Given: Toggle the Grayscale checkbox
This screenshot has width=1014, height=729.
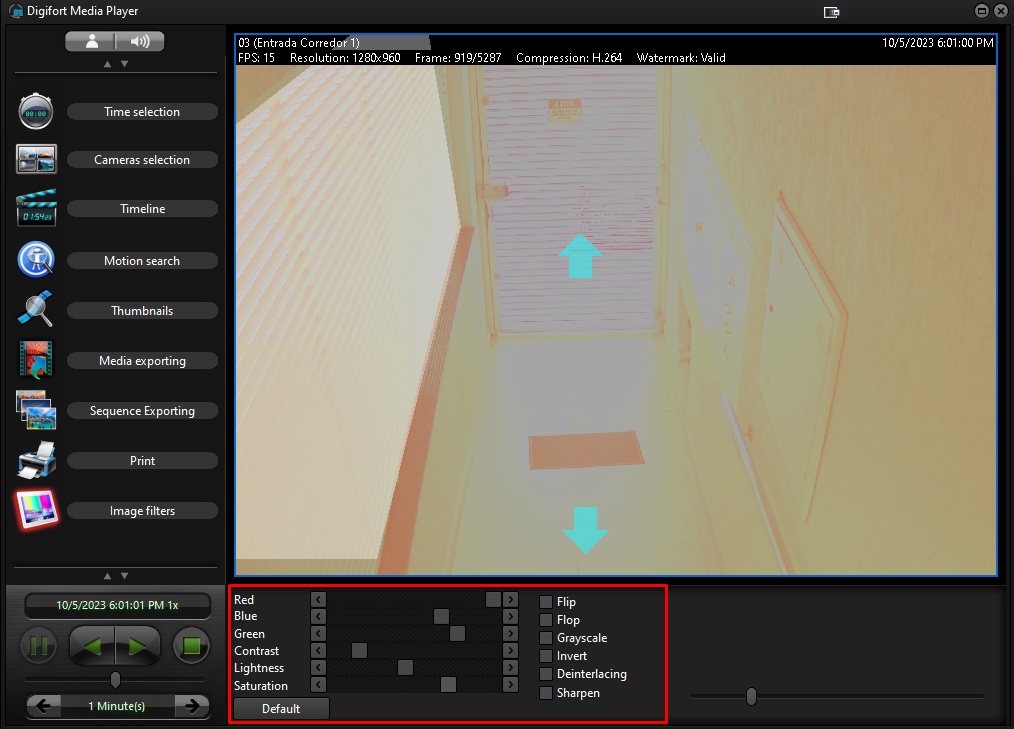Looking at the screenshot, I should (546, 638).
